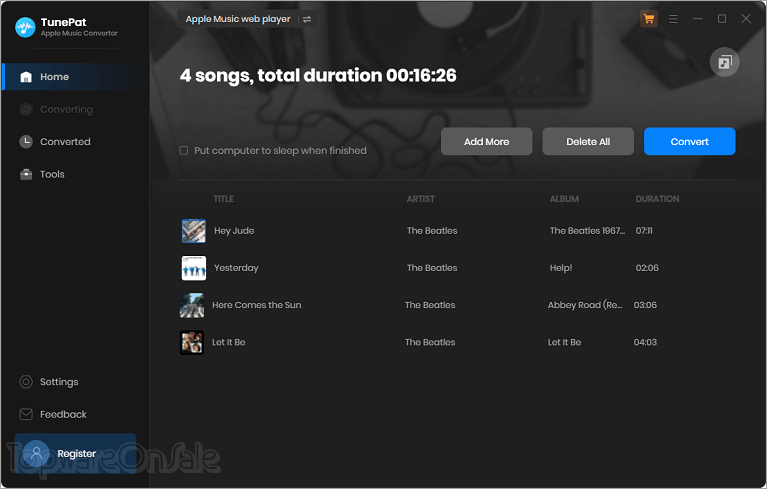Click the Settings gear icon

click(26, 382)
